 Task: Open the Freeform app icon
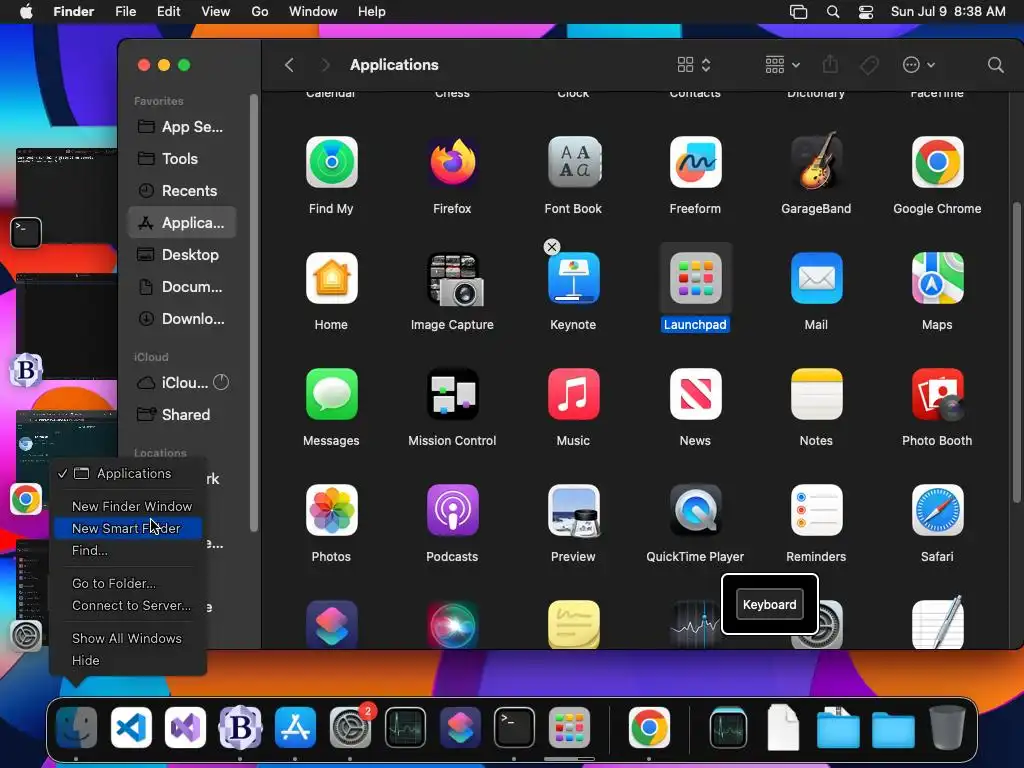(695, 162)
